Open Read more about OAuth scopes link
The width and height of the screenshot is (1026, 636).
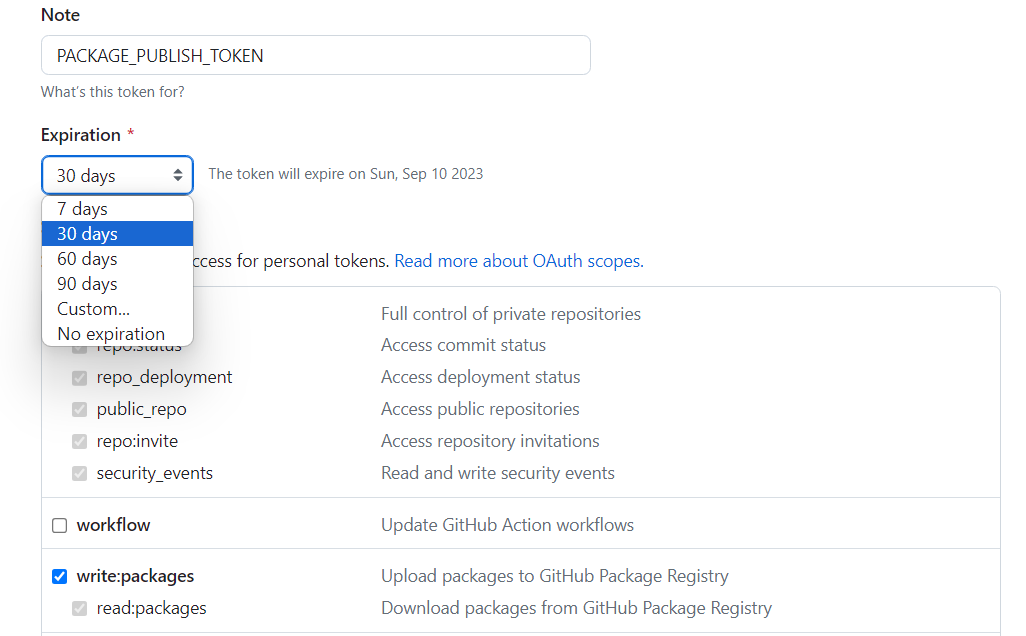[519, 261]
